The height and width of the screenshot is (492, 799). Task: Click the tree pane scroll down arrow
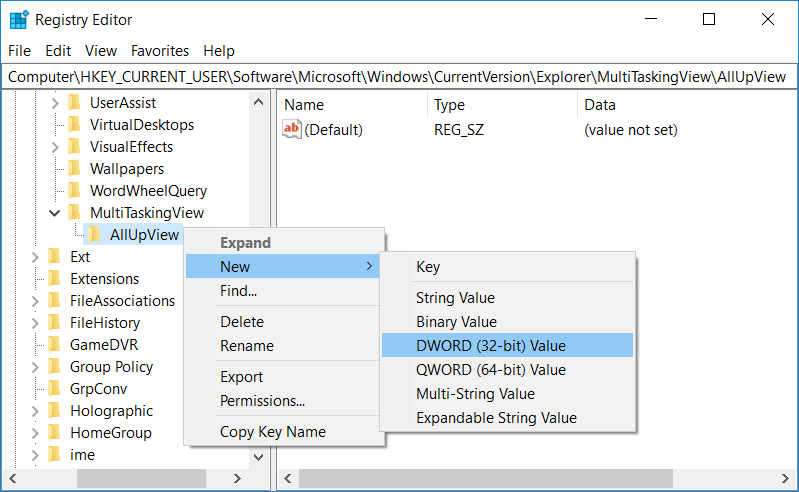[x=259, y=456]
